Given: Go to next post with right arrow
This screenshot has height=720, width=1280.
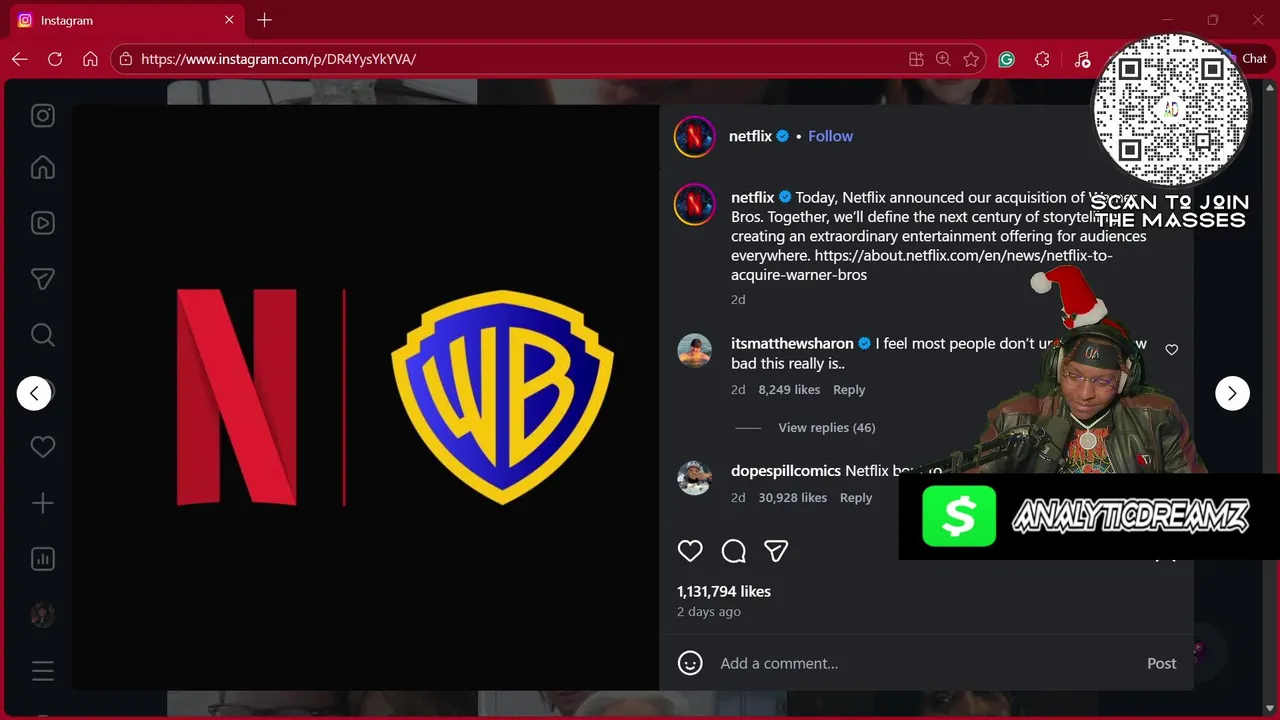Looking at the screenshot, I should pyautogui.click(x=1232, y=393).
